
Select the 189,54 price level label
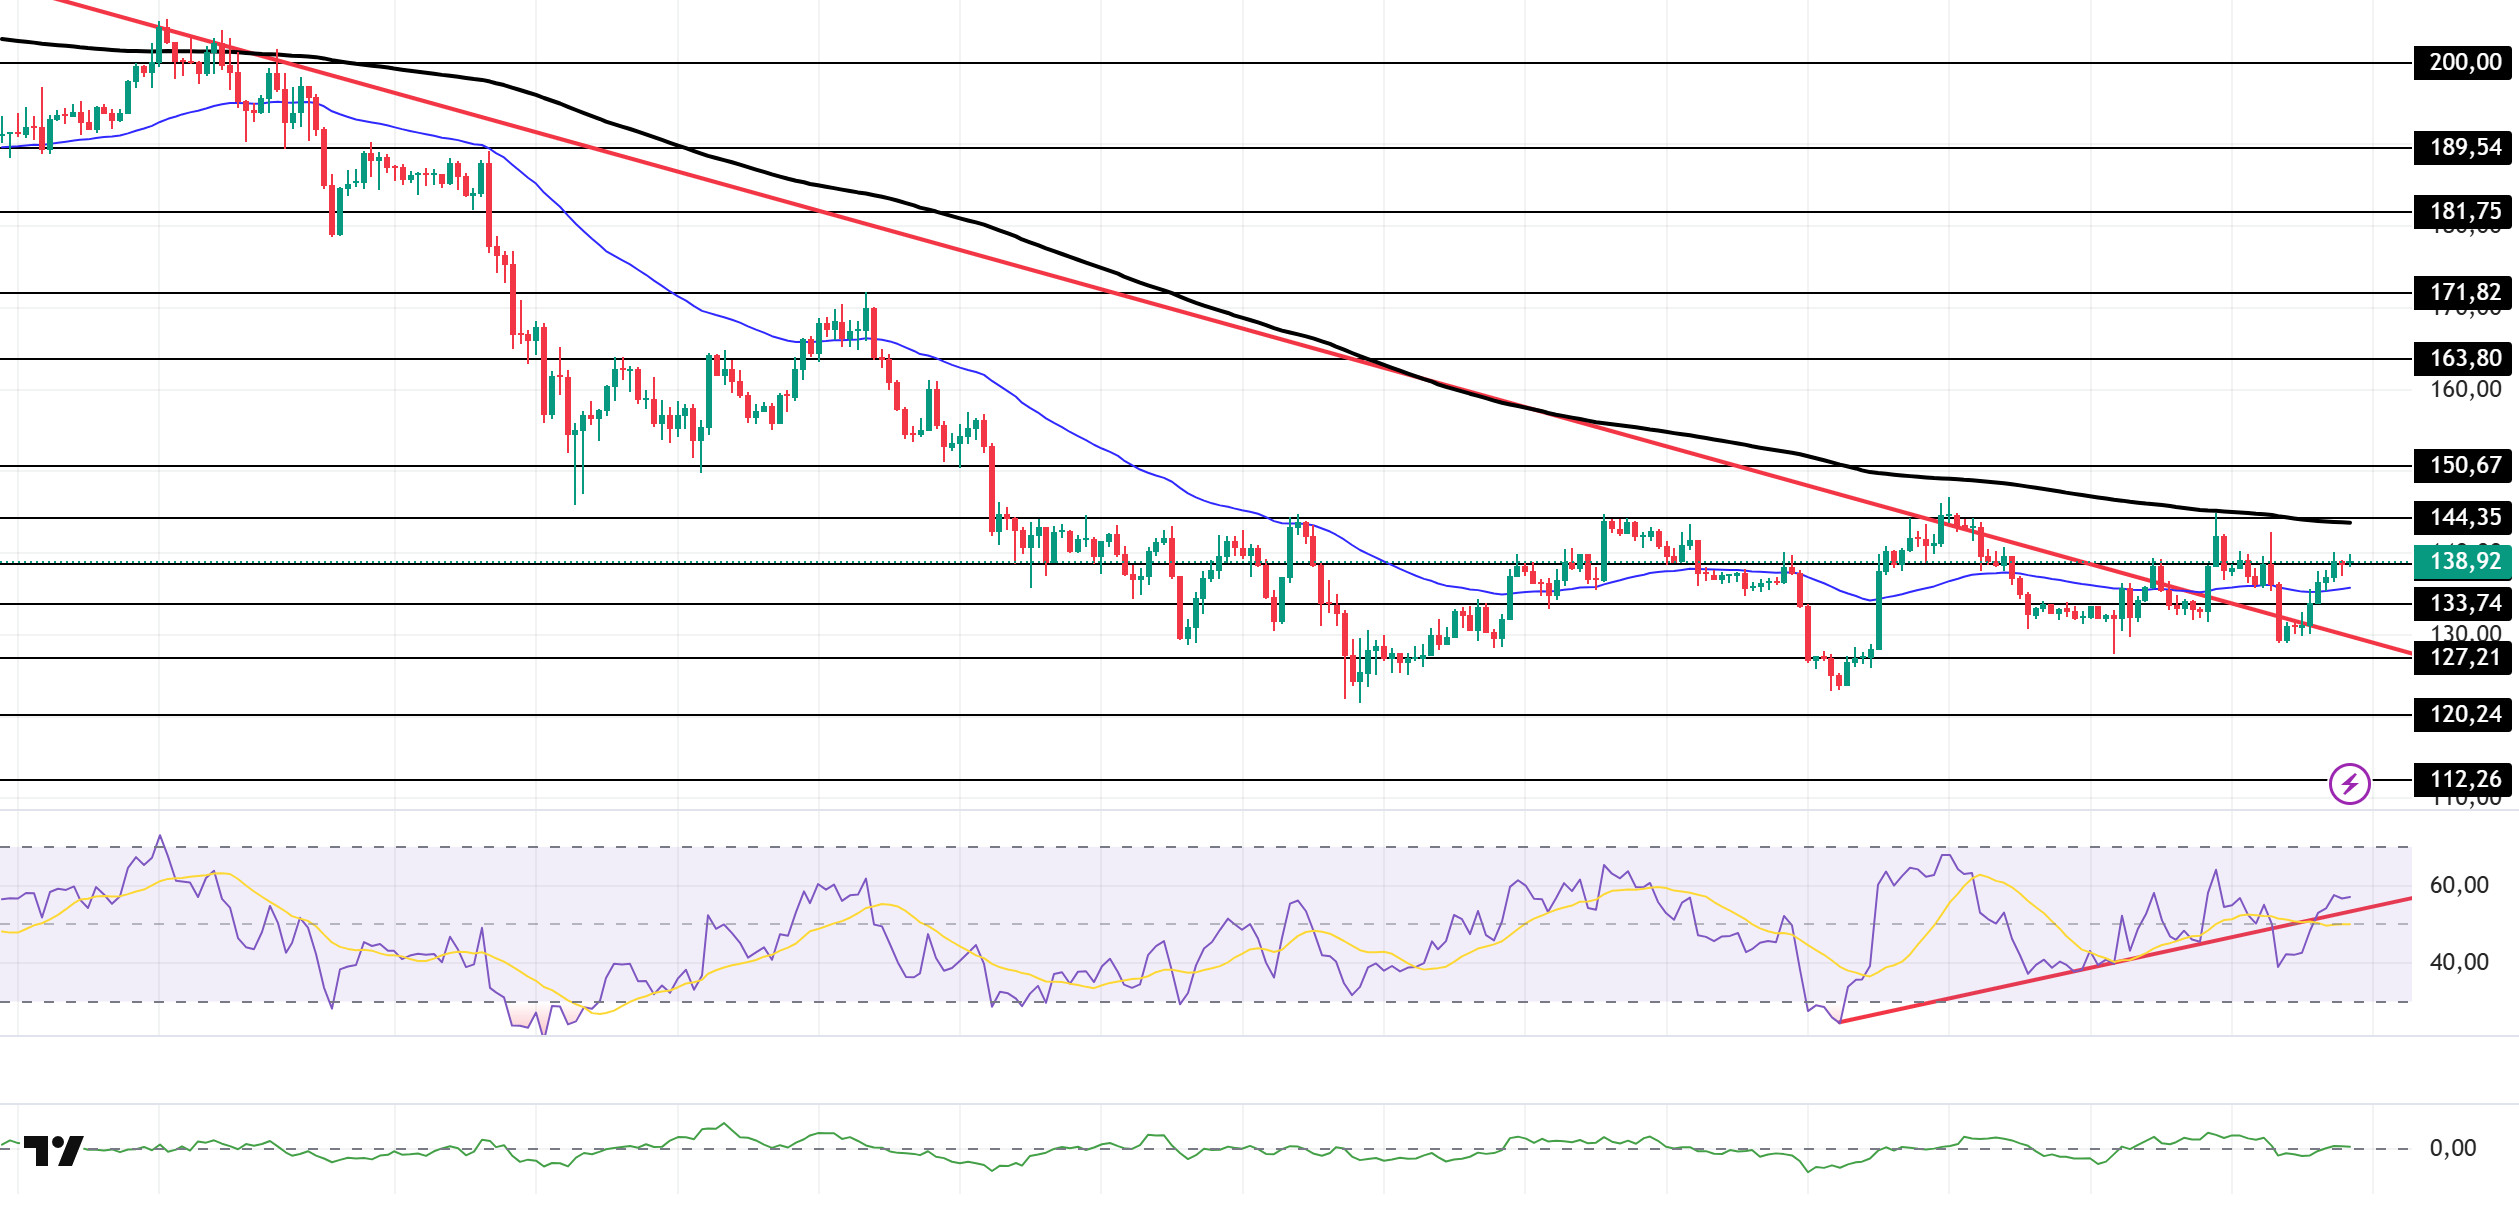[2464, 147]
